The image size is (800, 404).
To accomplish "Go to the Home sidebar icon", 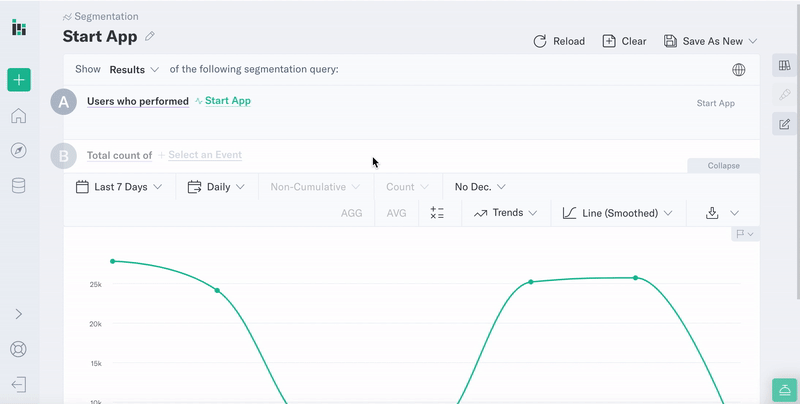I will (19, 116).
